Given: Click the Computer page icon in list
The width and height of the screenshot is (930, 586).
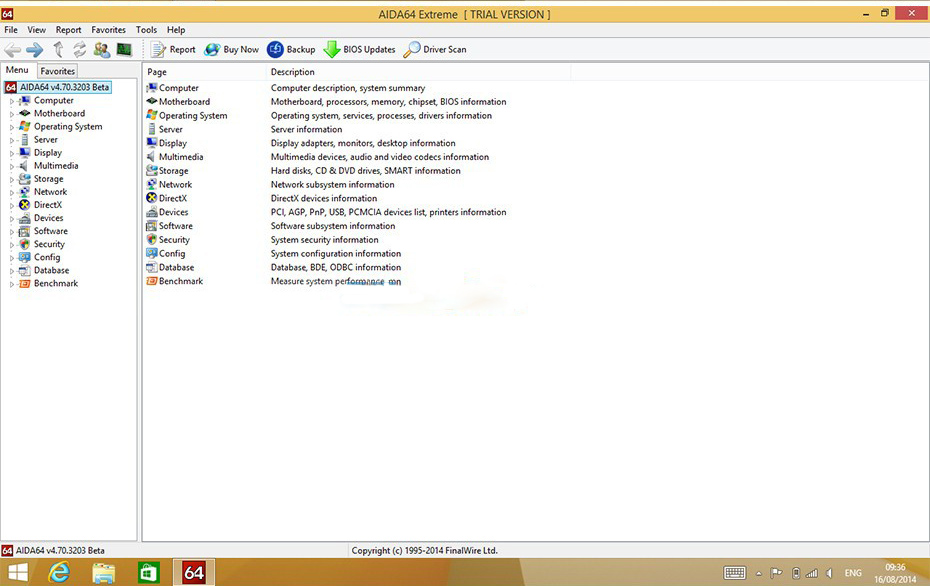Looking at the screenshot, I should click(x=152, y=88).
